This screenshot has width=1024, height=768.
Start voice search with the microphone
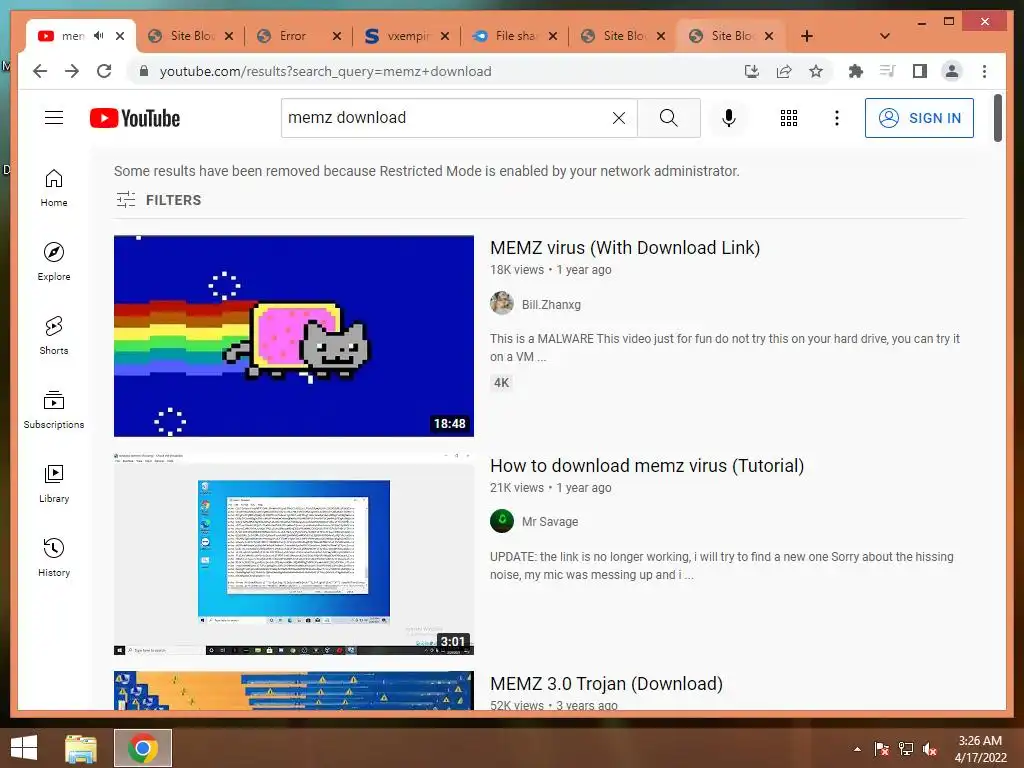(x=729, y=118)
